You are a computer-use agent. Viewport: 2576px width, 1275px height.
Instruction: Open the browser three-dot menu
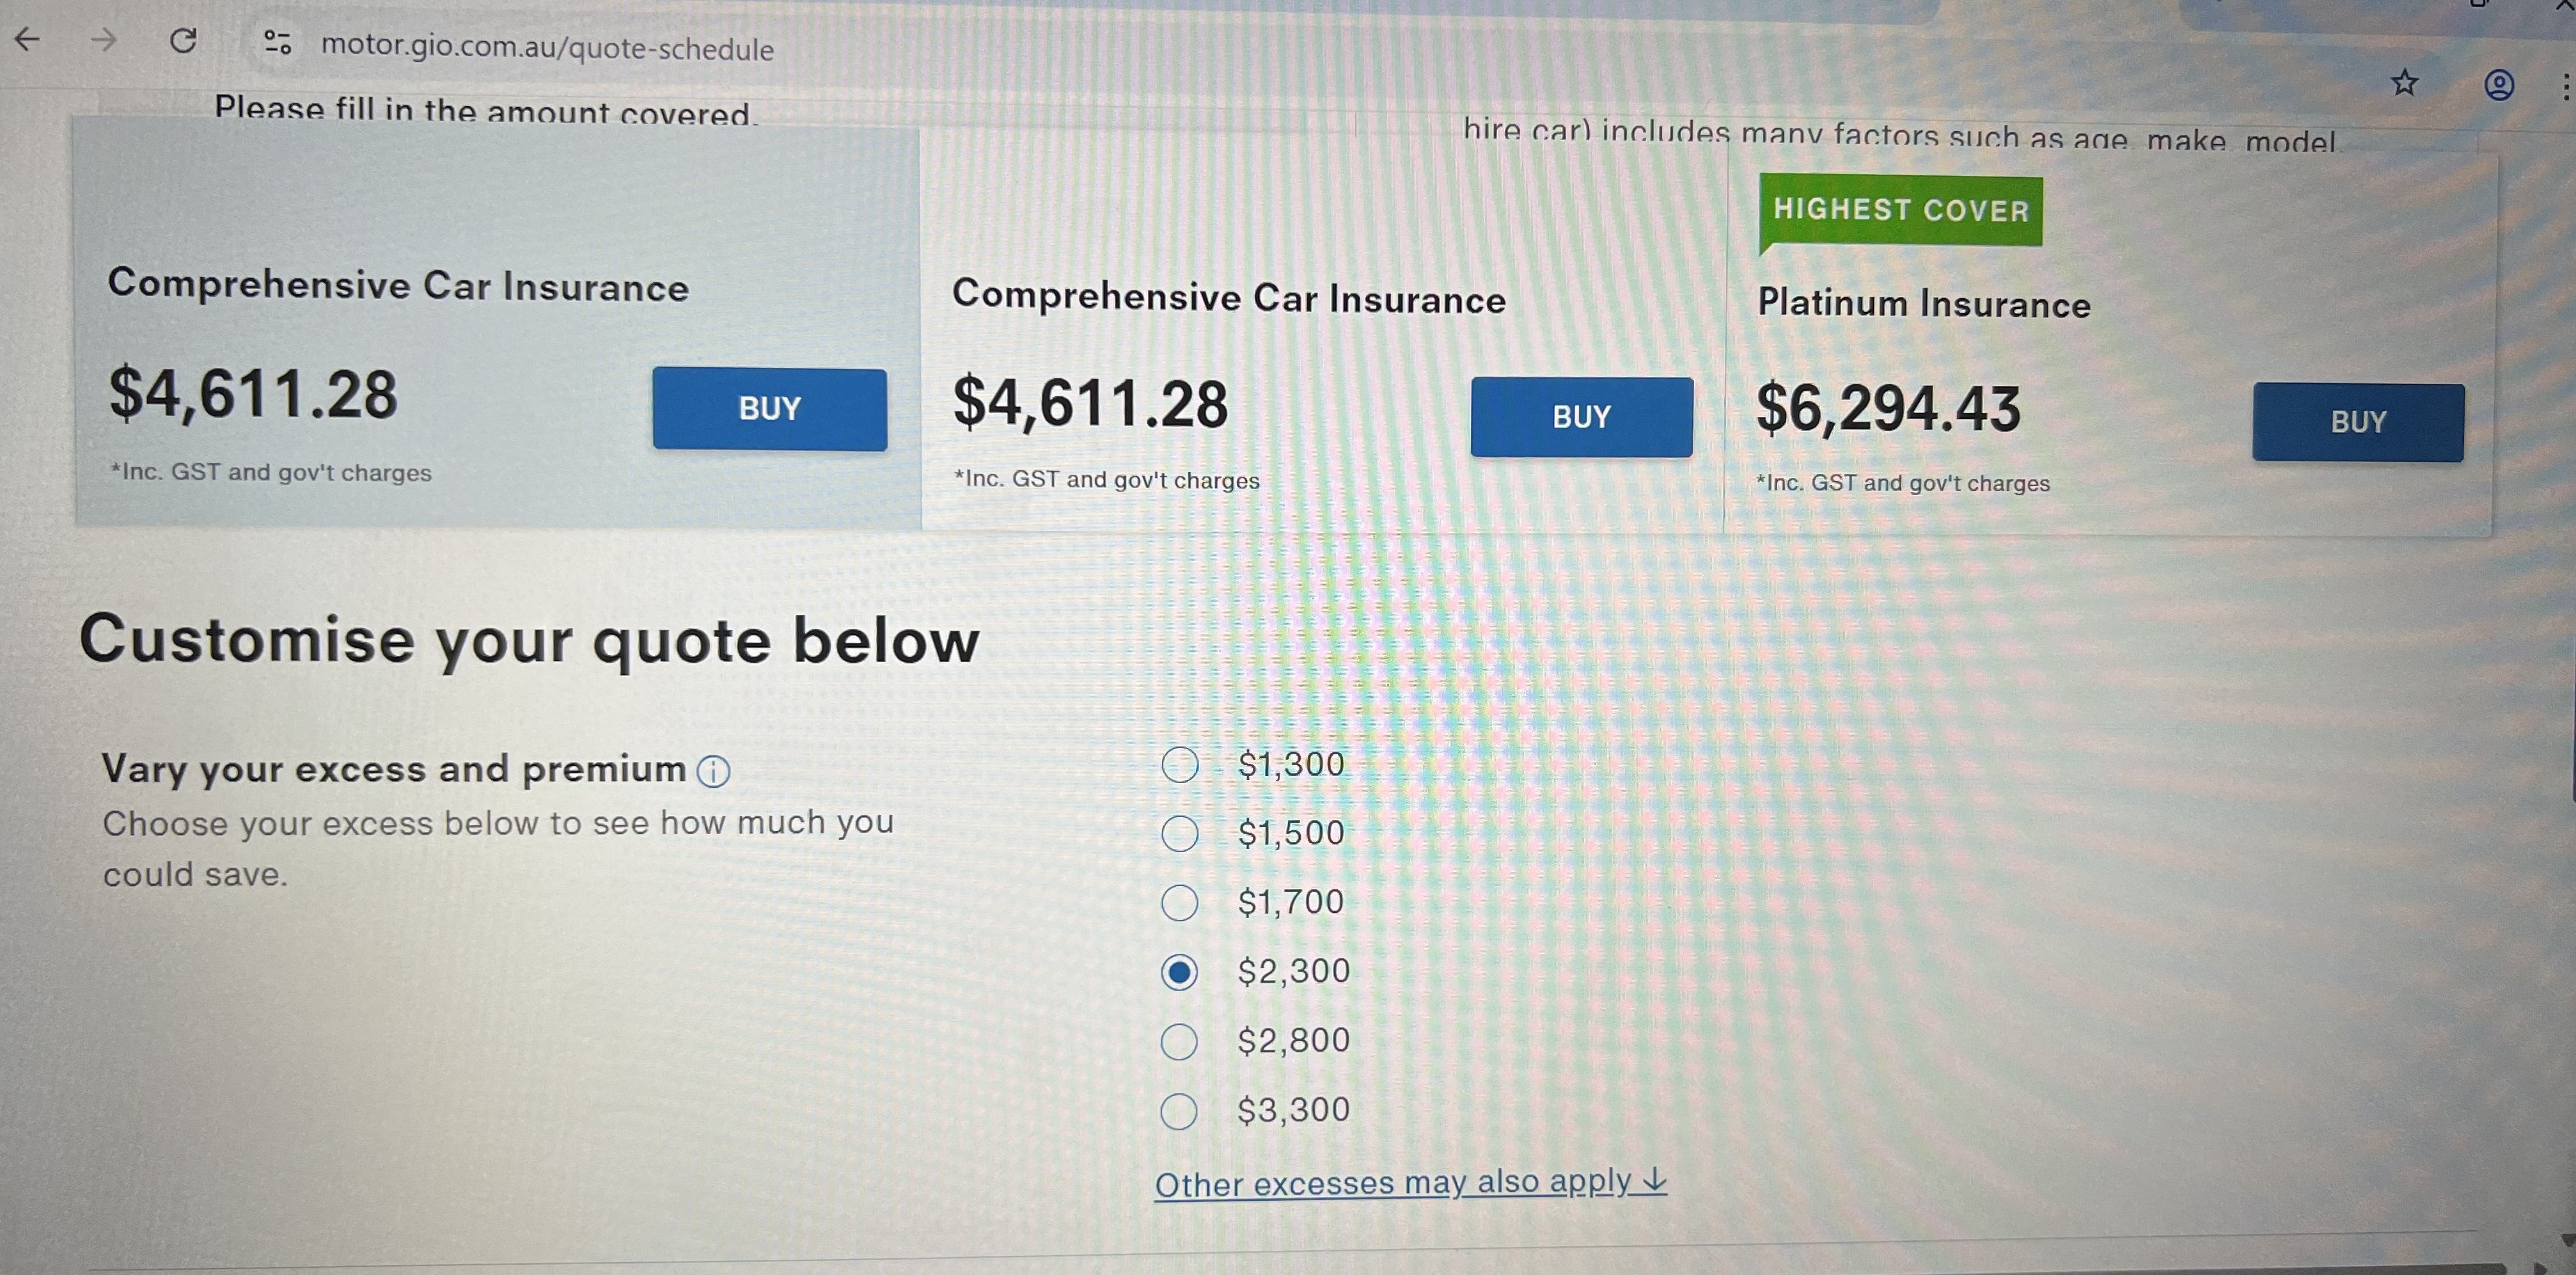(2566, 87)
